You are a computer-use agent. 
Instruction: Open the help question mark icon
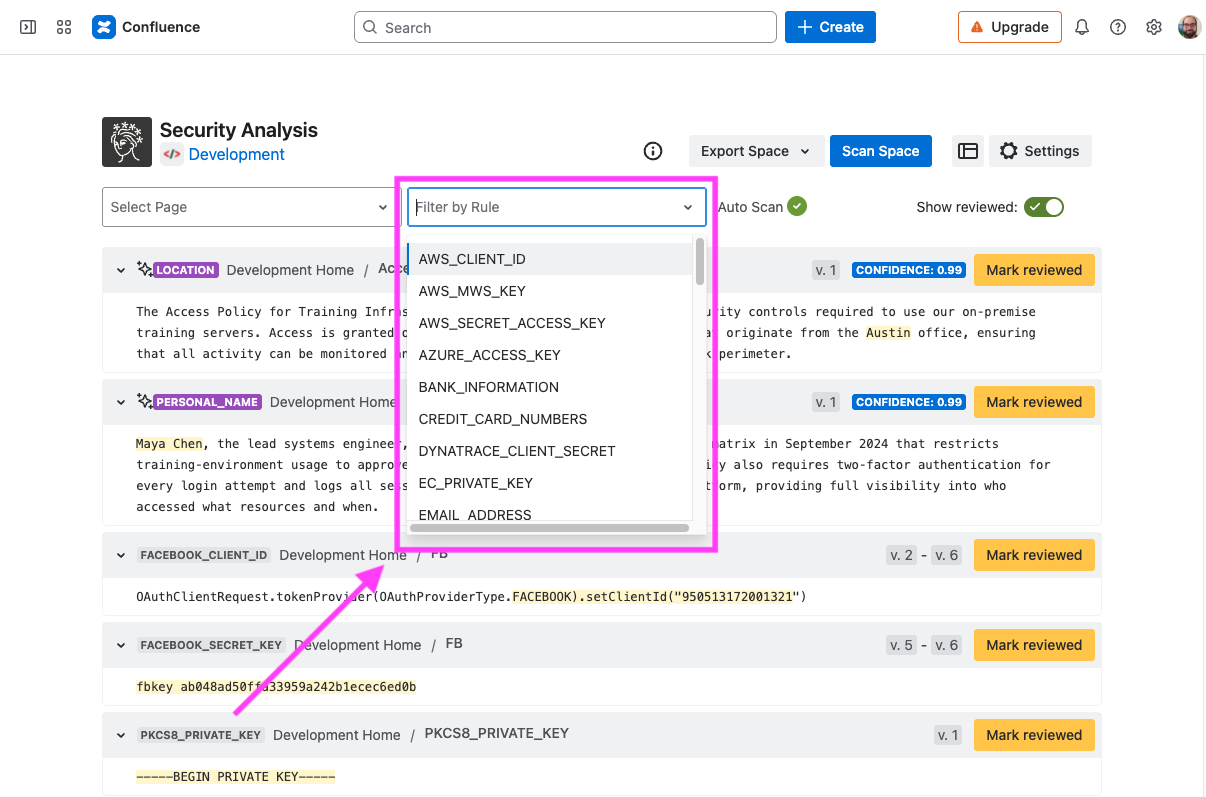[x=1118, y=27]
